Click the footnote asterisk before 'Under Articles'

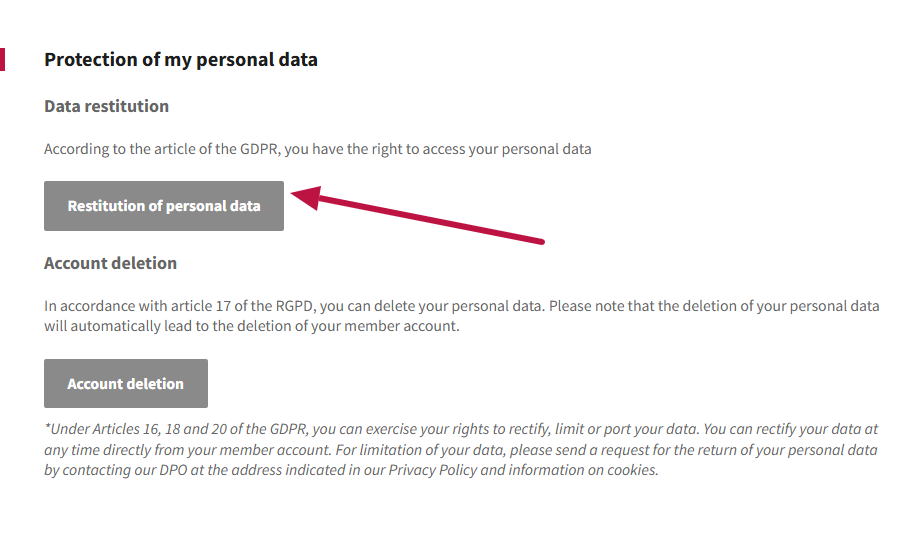click(47, 427)
